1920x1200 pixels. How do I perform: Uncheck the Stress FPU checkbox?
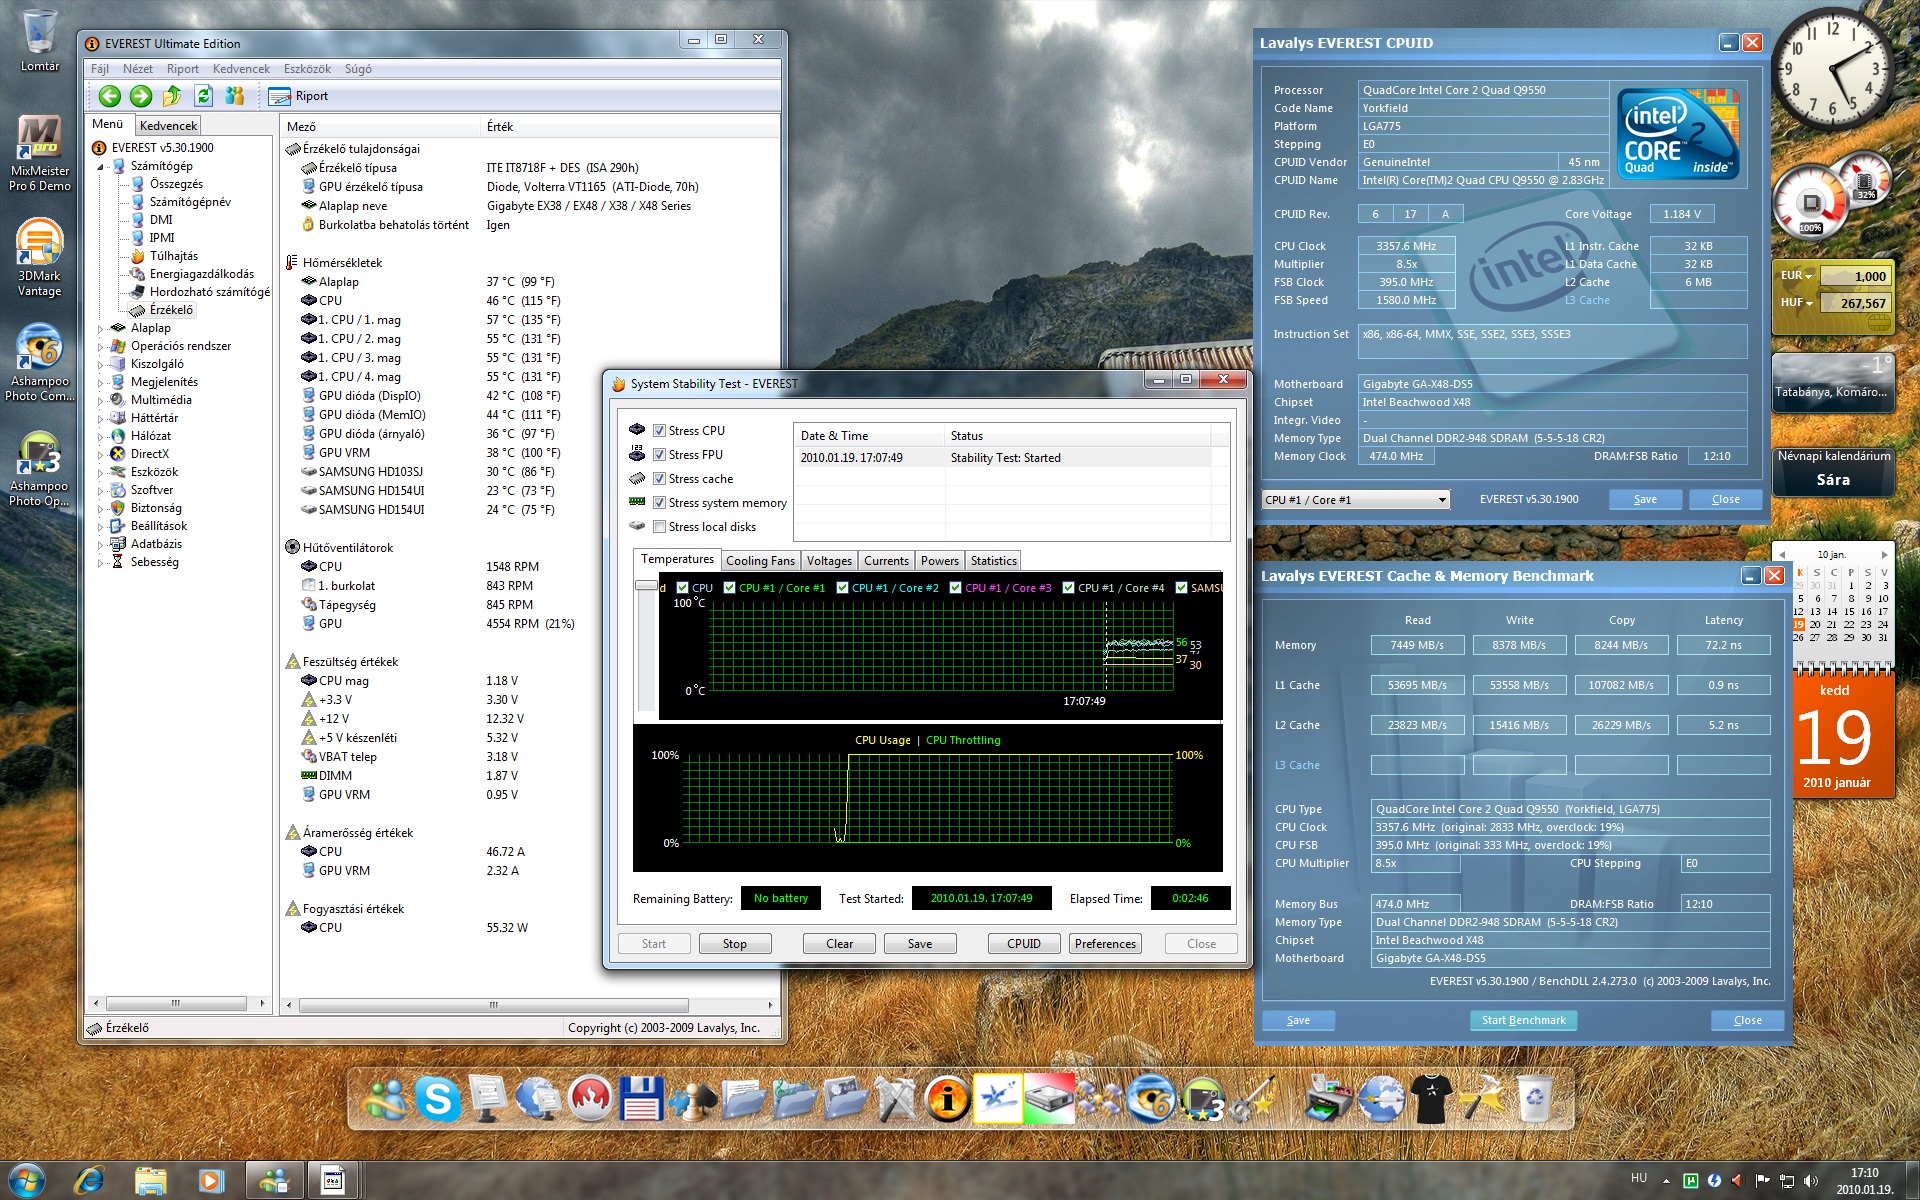[x=659, y=455]
